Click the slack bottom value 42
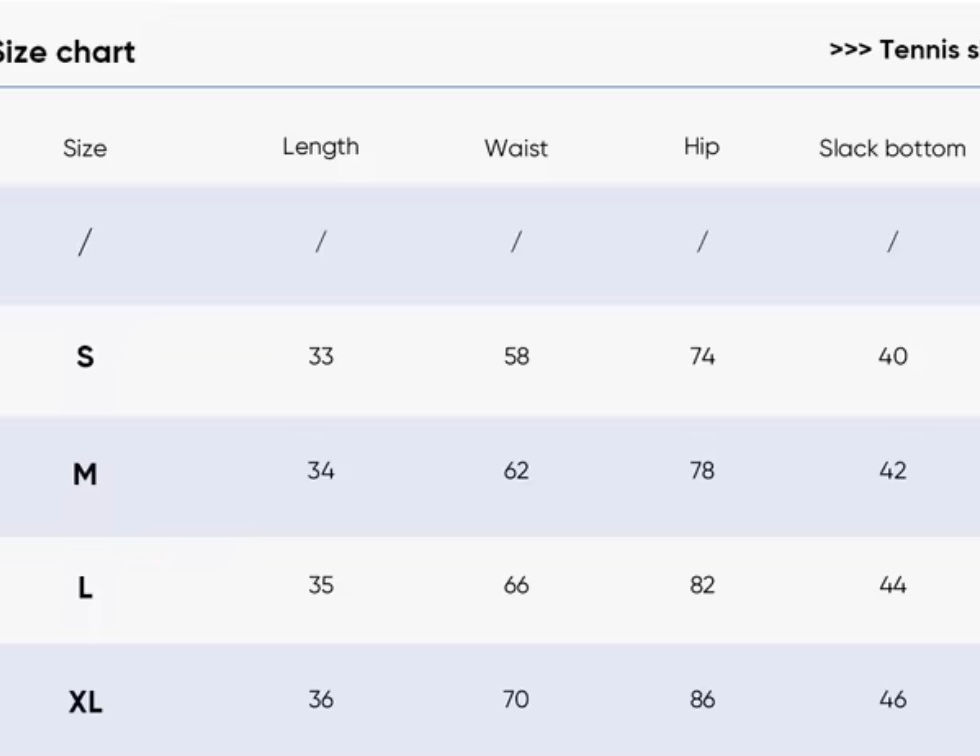This screenshot has width=980, height=756. click(892, 471)
